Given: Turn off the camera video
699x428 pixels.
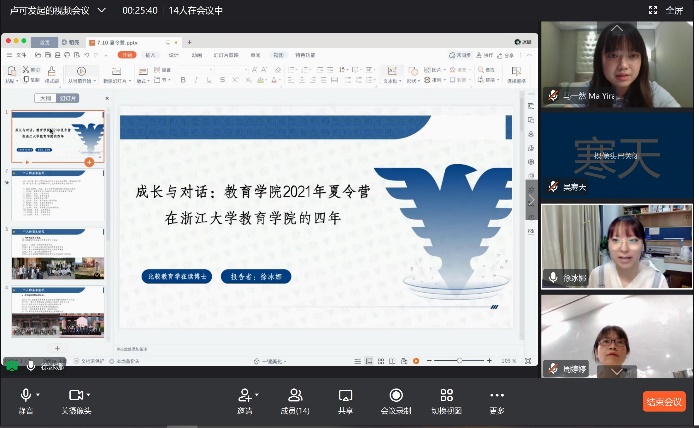Looking at the screenshot, I should click(74, 396).
